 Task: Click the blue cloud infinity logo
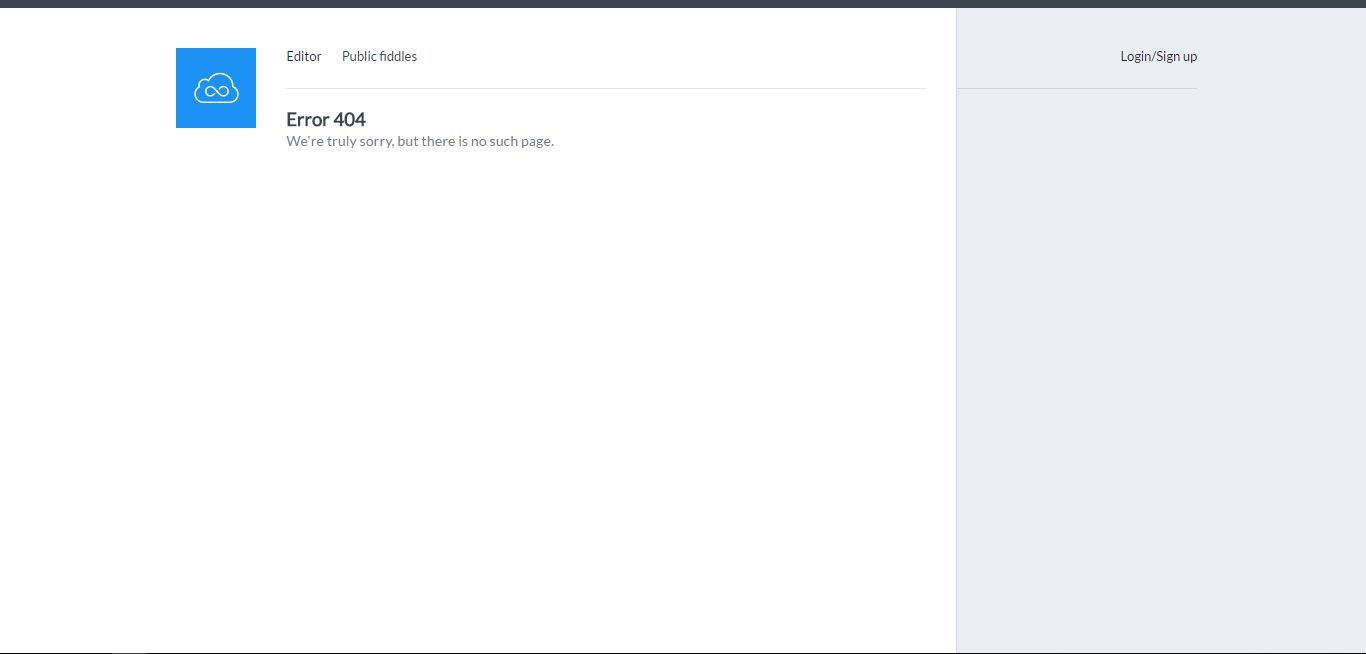pyautogui.click(x=216, y=88)
